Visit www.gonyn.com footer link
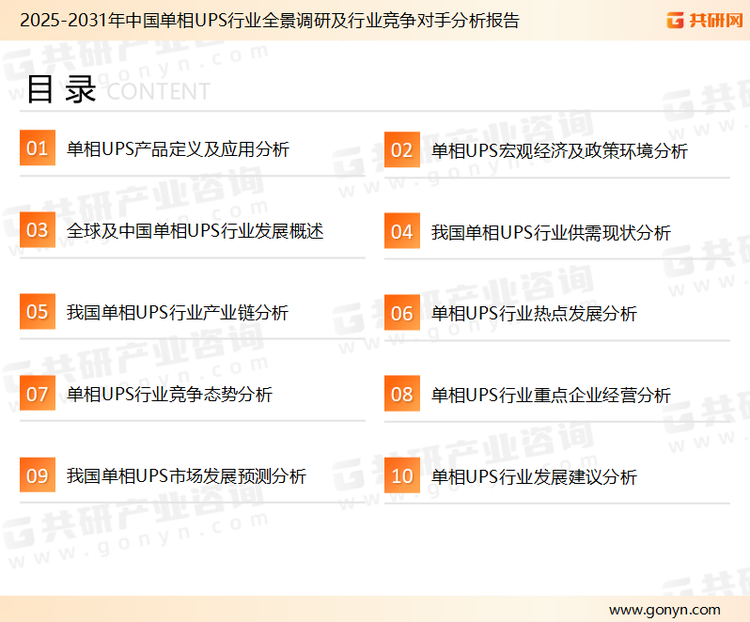750x622 pixels. (x=664, y=610)
